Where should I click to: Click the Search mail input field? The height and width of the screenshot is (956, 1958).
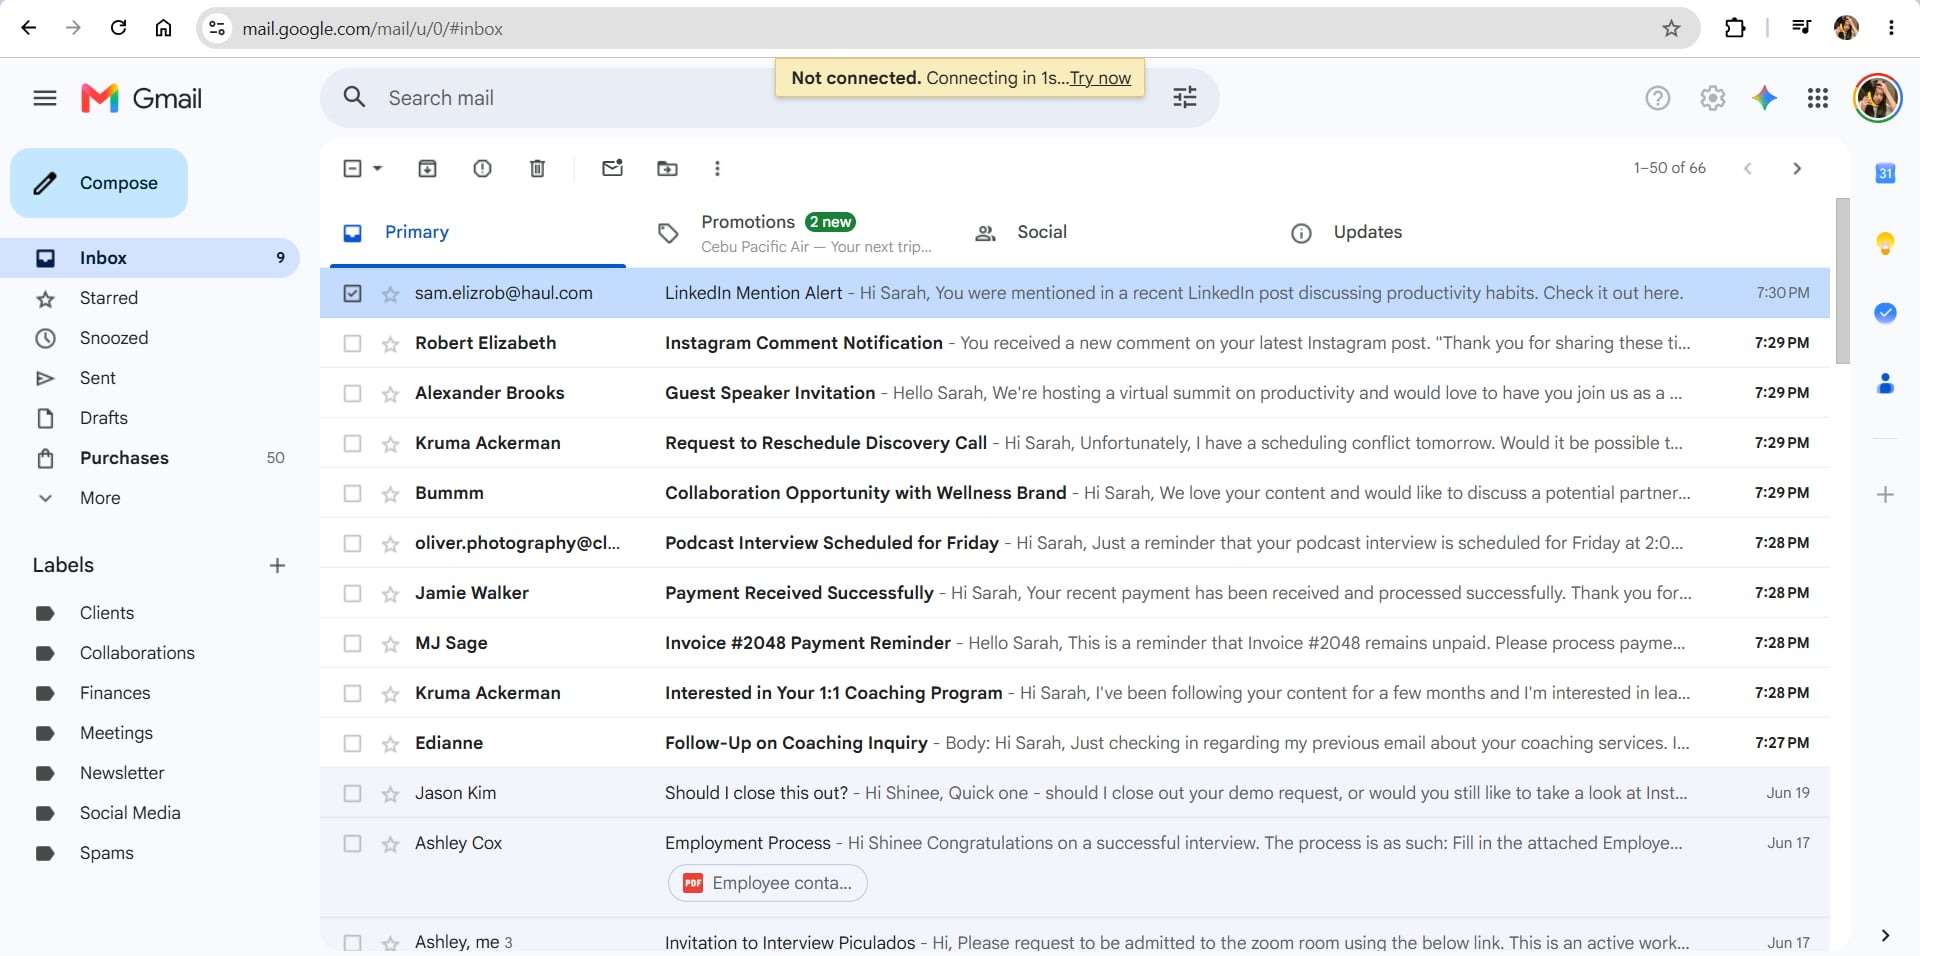point(770,98)
